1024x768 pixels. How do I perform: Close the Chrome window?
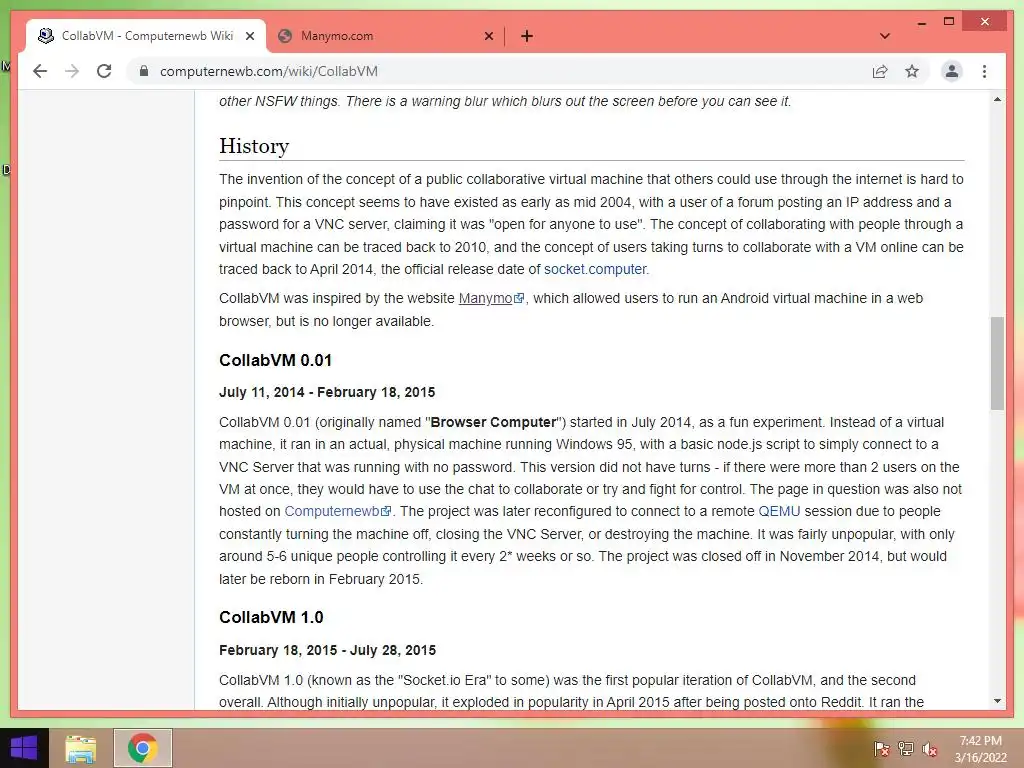click(x=985, y=22)
